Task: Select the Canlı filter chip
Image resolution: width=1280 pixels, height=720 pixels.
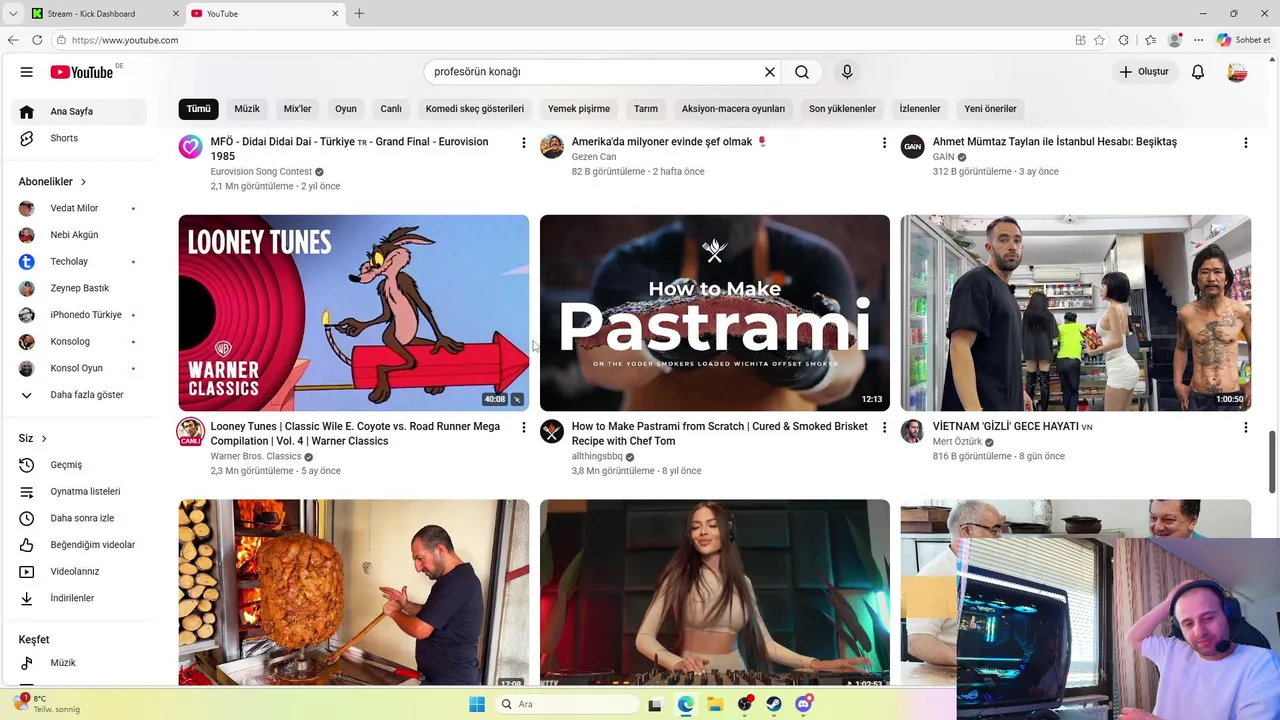Action: coord(391,109)
